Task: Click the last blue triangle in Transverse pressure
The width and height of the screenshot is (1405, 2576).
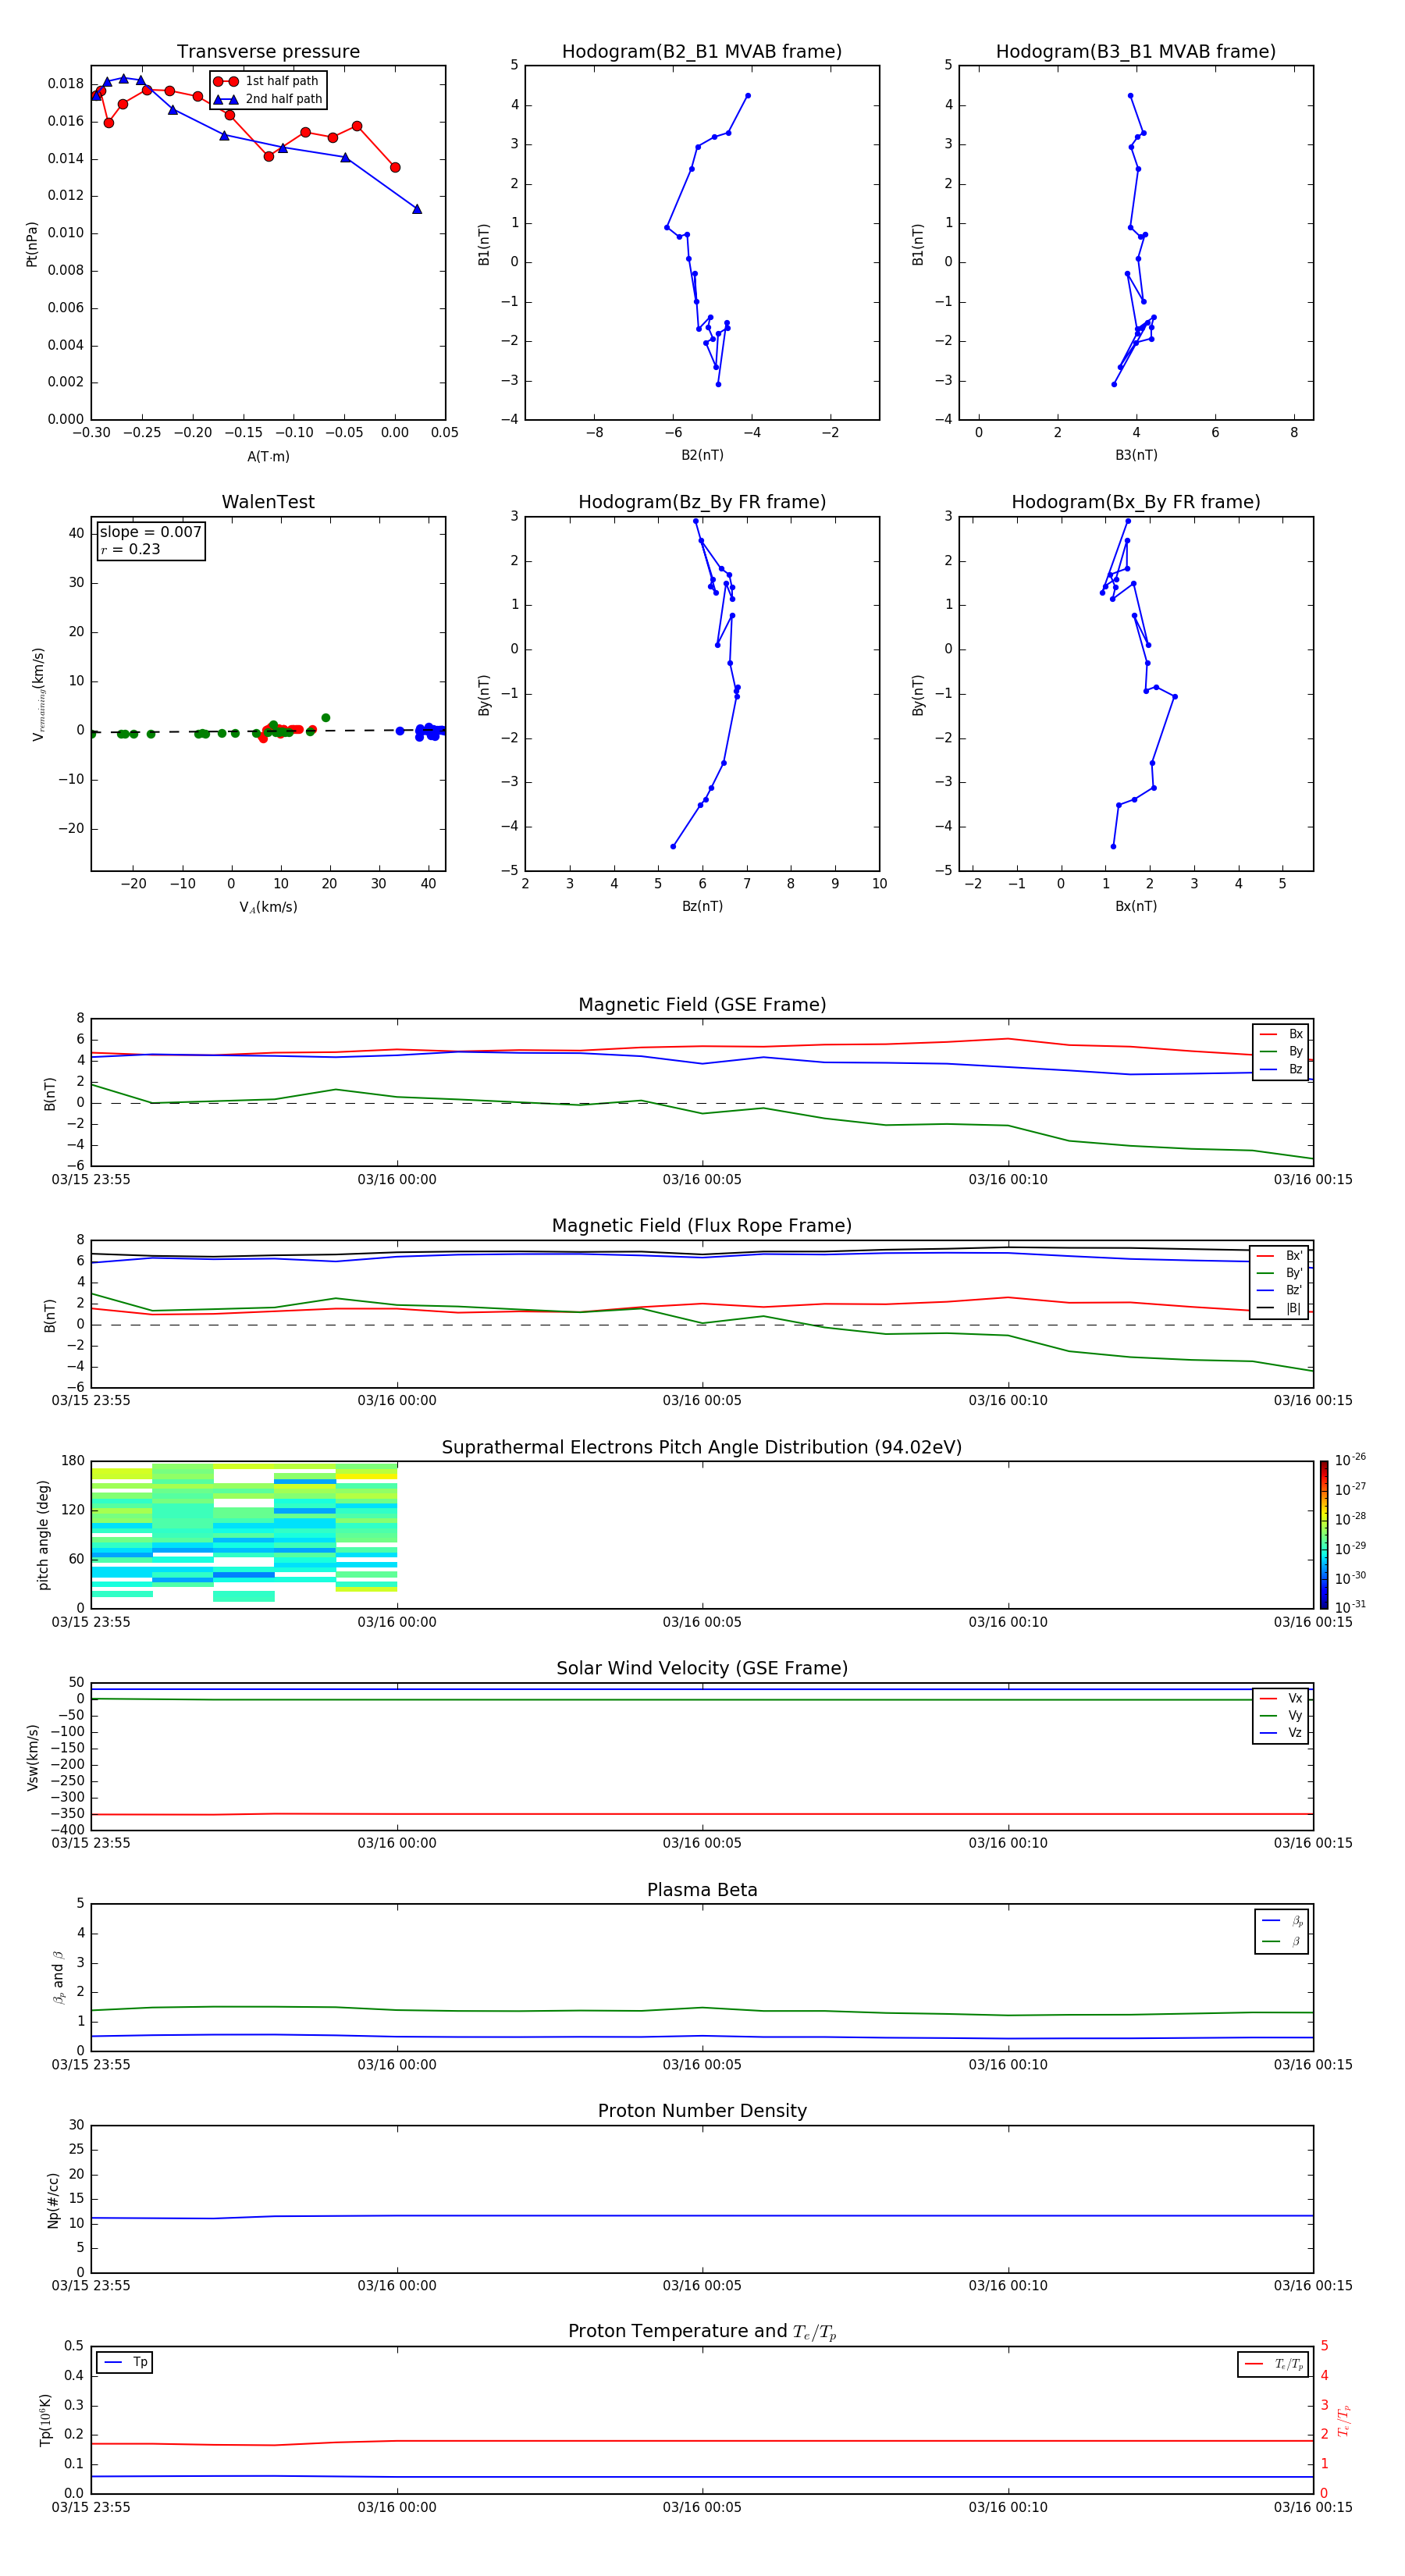Action: pyautogui.click(x=417, y=209)
